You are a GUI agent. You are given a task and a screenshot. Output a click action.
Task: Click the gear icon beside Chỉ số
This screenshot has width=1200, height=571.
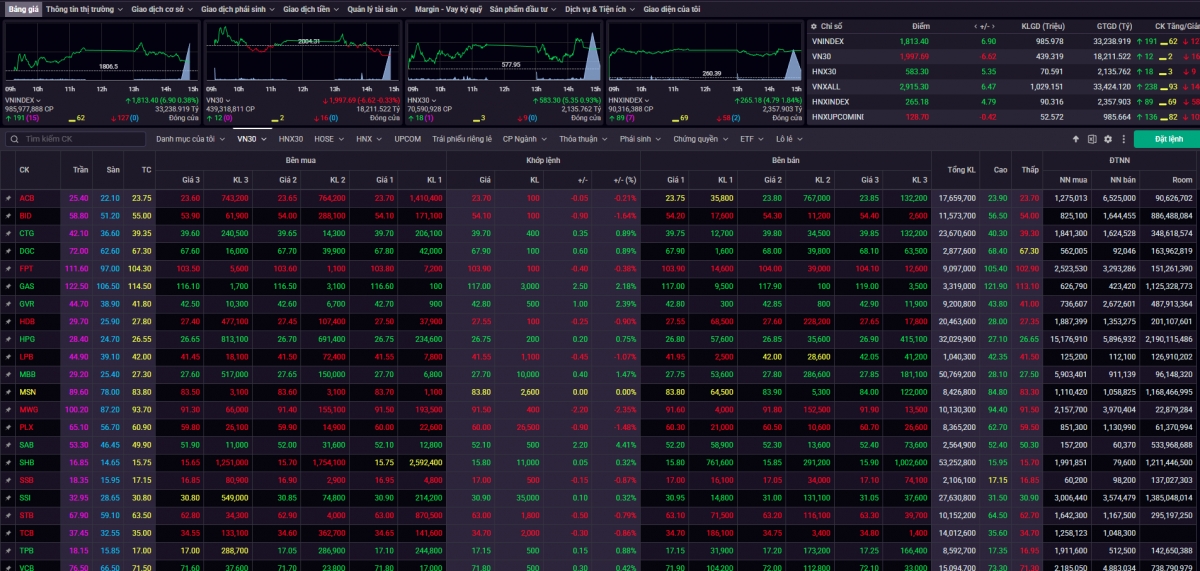pos(813,26)
